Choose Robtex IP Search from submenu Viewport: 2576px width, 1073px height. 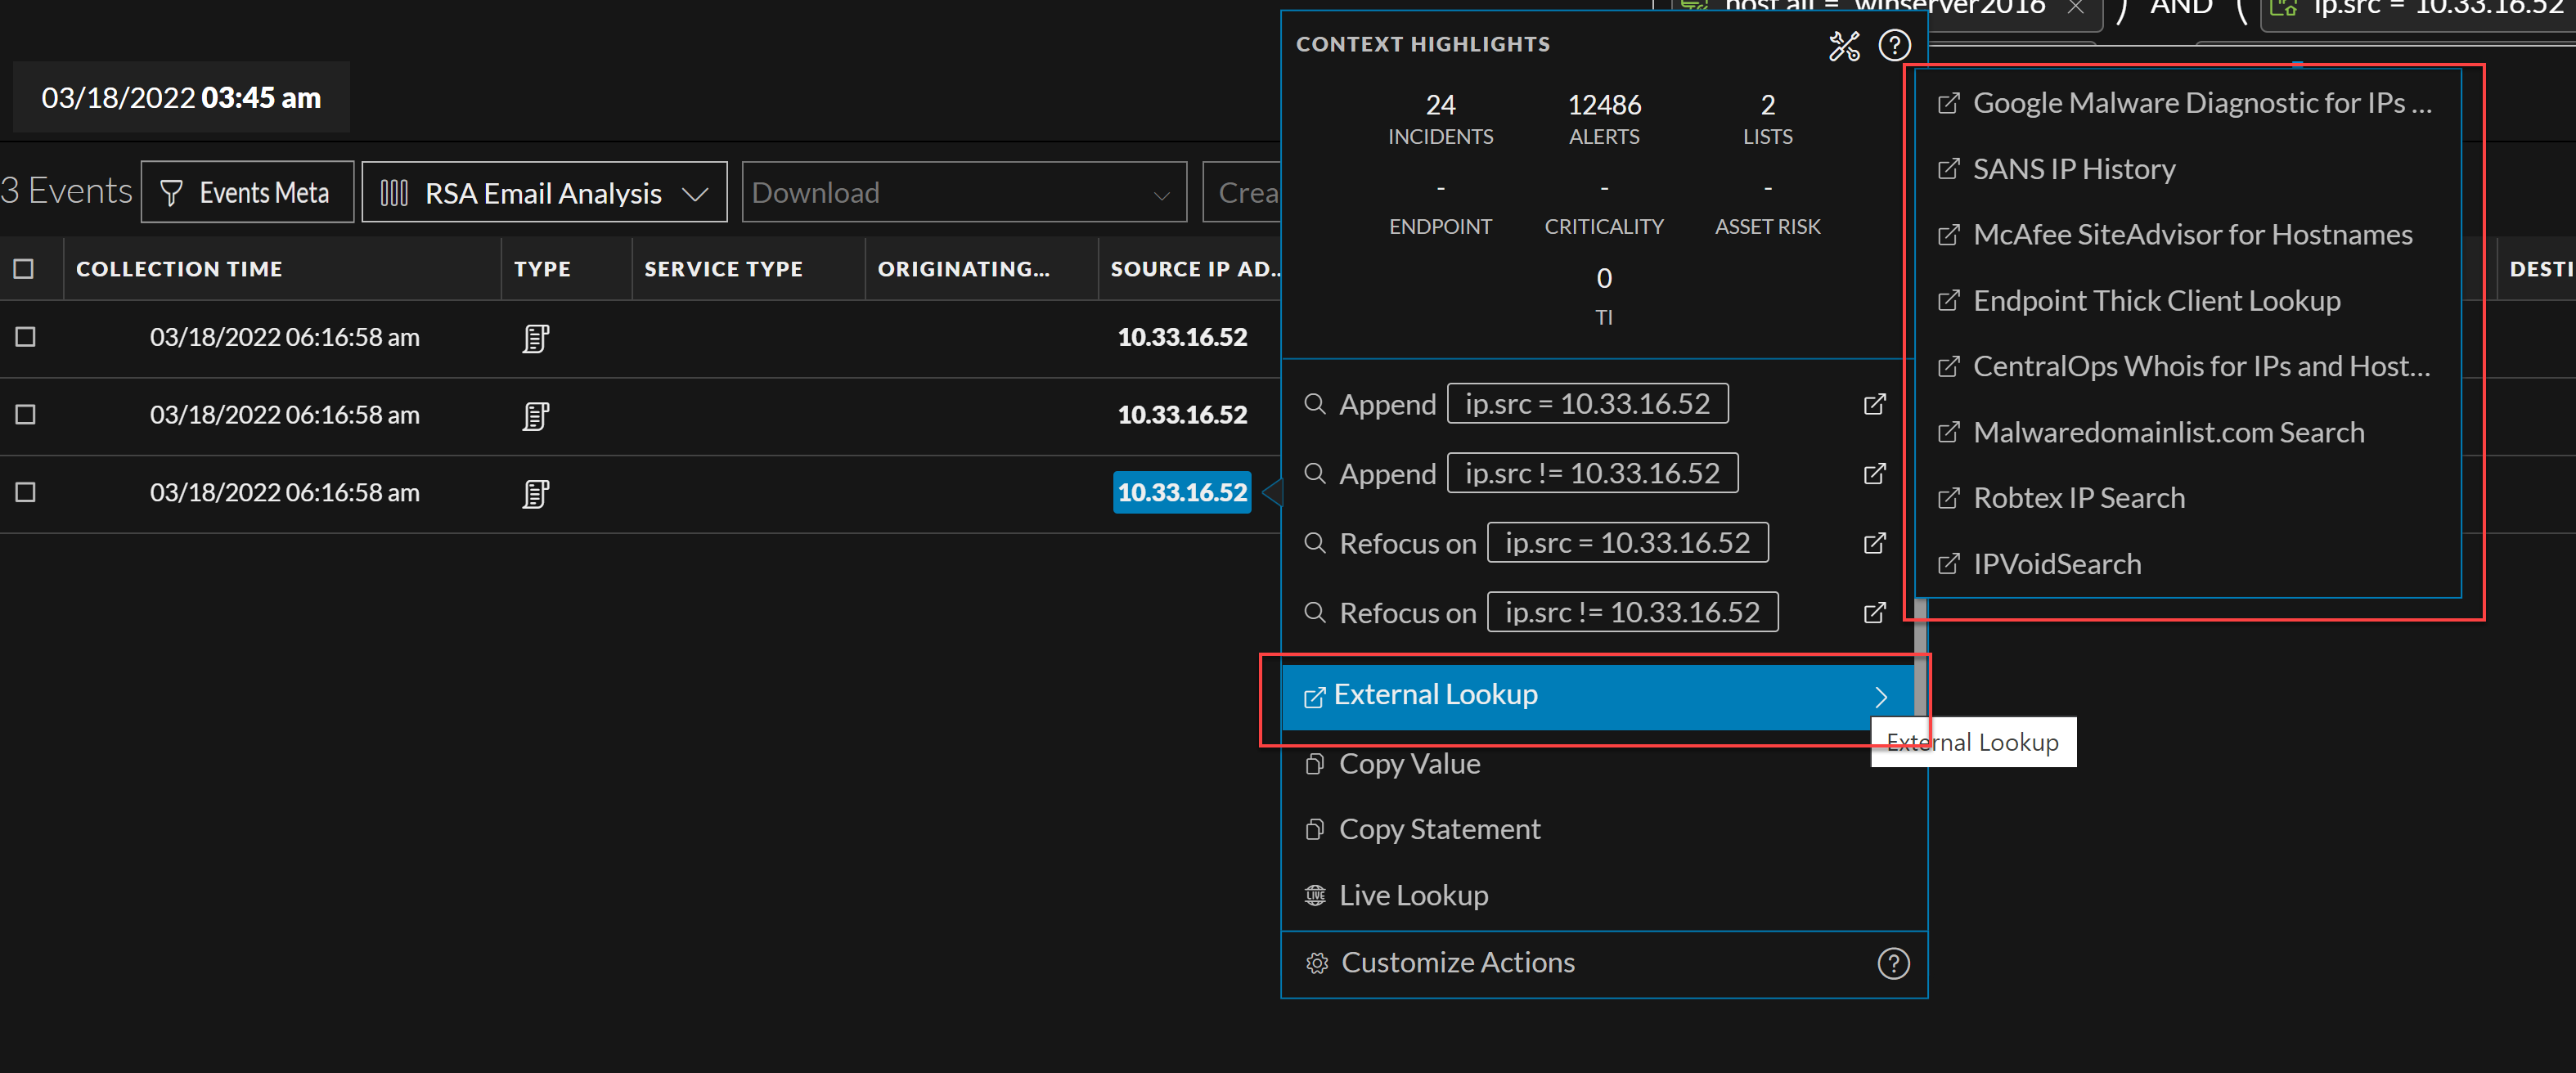[x=2078, y=498]
